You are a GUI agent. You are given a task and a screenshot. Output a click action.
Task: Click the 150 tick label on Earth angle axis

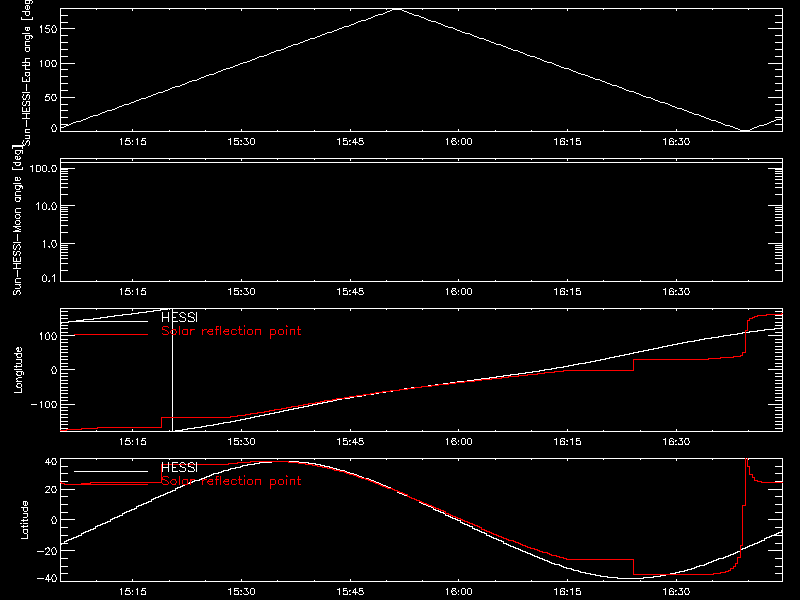point(47,29)
